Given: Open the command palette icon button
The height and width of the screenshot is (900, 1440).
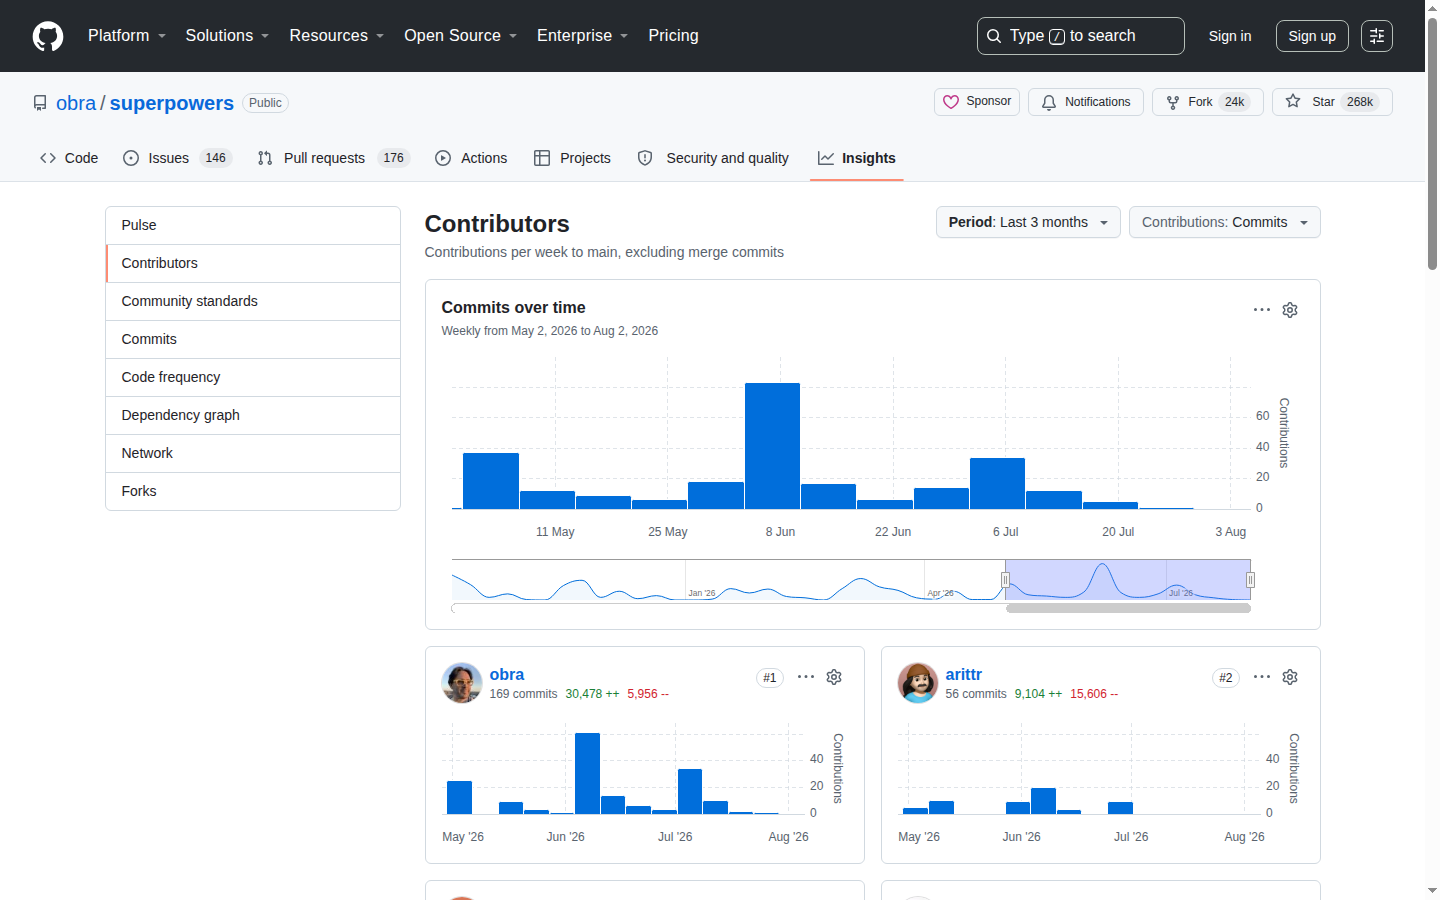Looking at the screenshot, I should (x=1377, y=36).
